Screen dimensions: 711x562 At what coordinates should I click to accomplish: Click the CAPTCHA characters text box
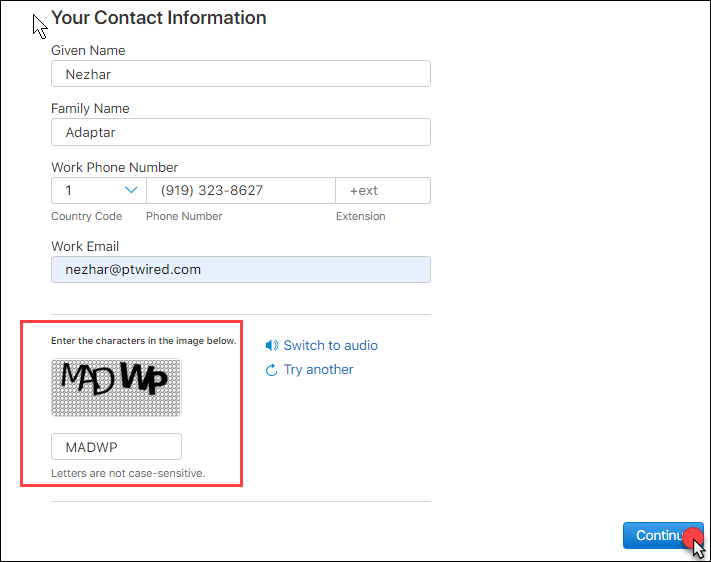(116, 446)
